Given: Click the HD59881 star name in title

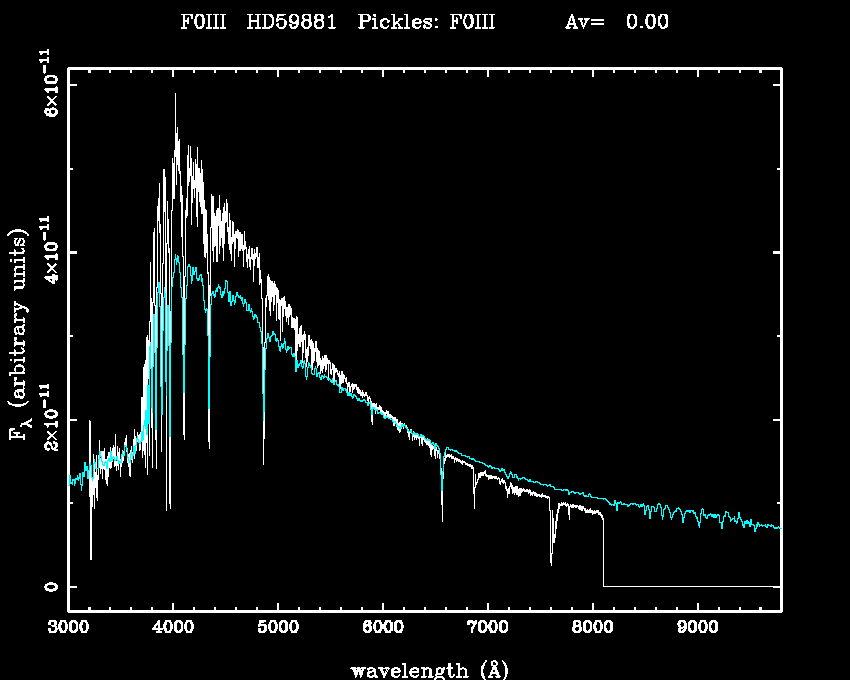Looking at the screenshot, I should click(x=291, y=22).
